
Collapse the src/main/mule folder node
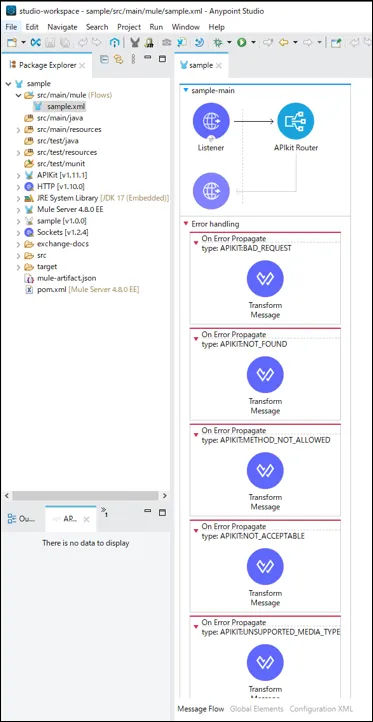[18, 95]
